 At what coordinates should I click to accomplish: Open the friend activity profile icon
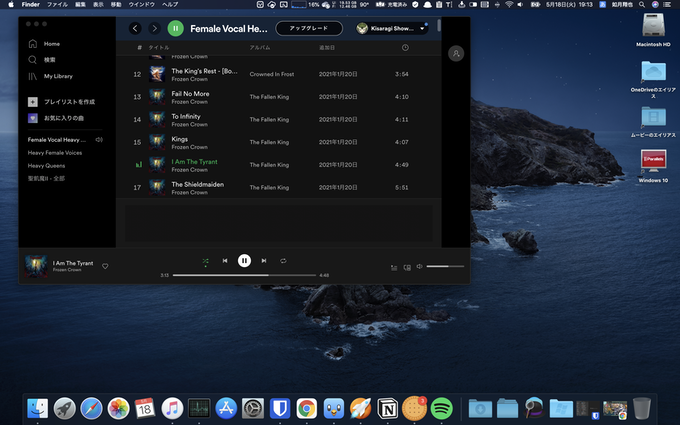click(456, 54)
